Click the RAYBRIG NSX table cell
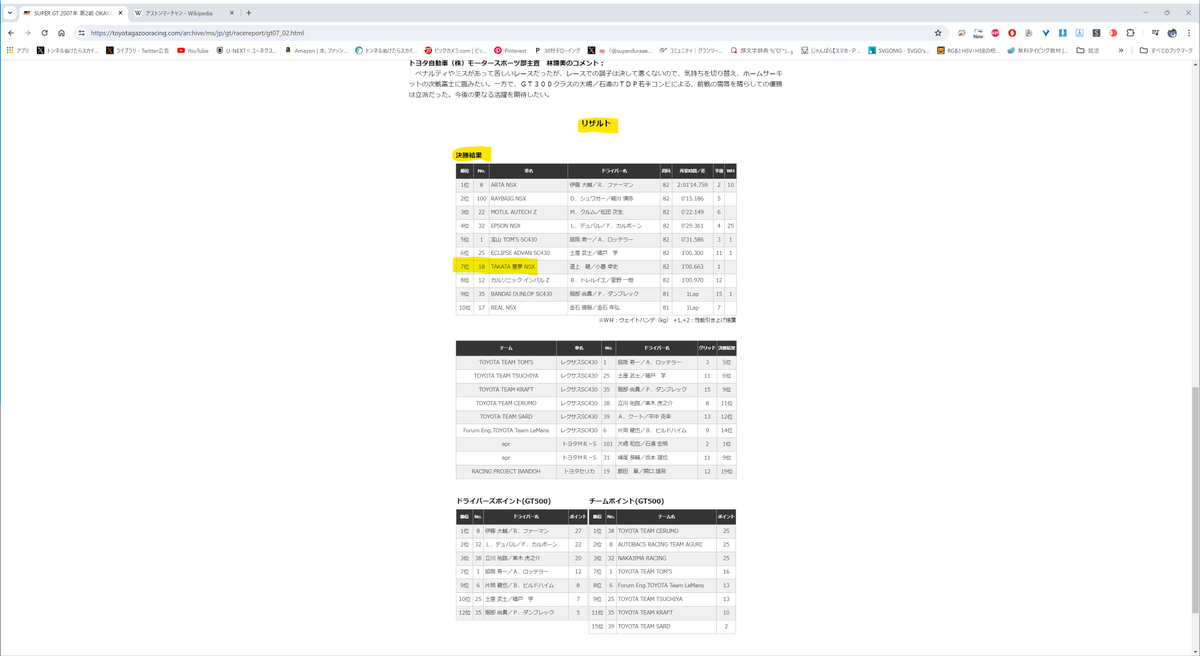The width and height of the screenshot is (1200, 656). click(x=527, y=198)
